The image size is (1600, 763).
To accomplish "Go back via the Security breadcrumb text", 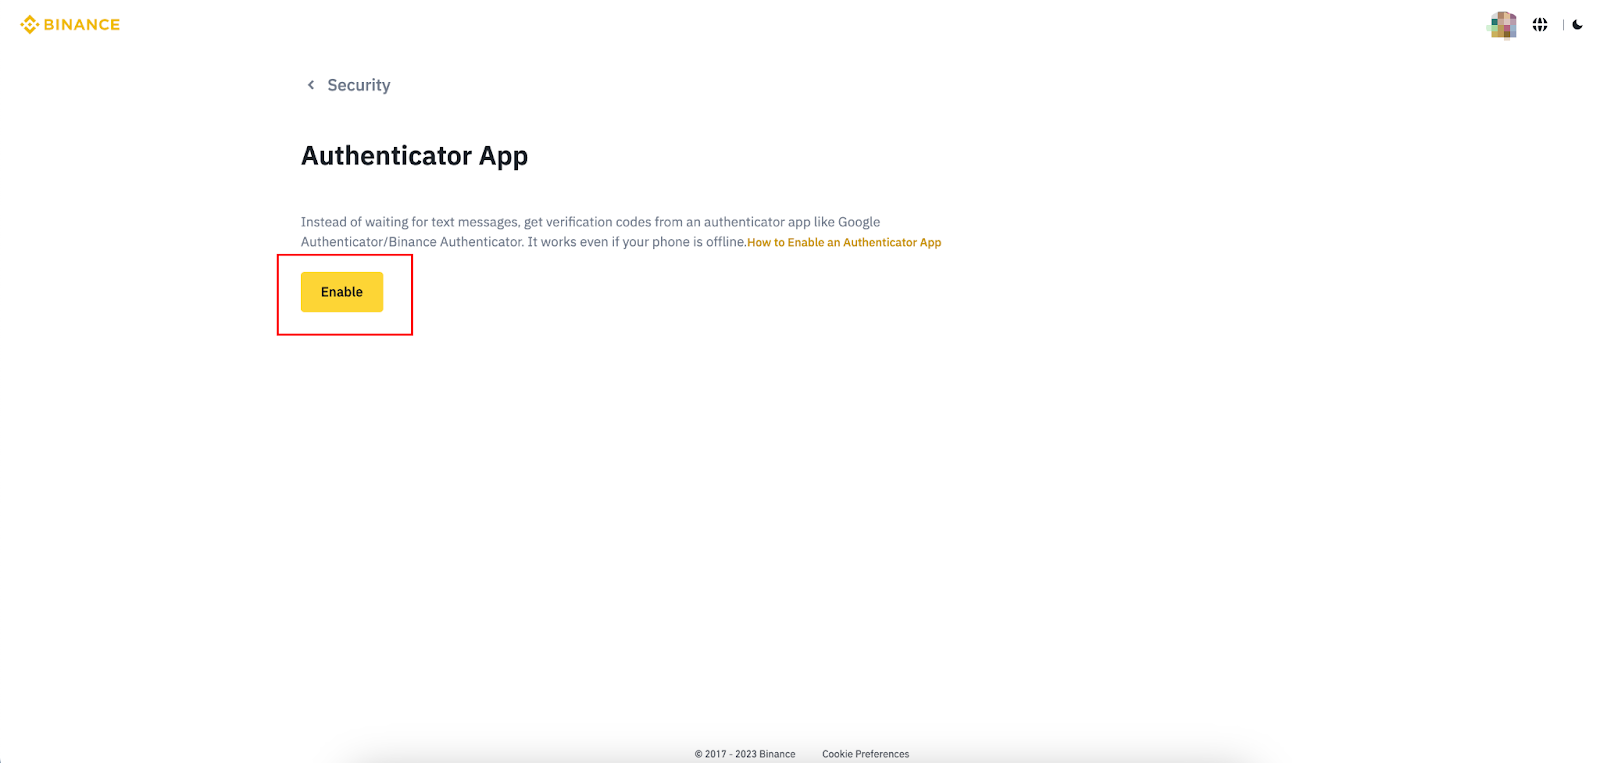I will click(x=358, y=85).
